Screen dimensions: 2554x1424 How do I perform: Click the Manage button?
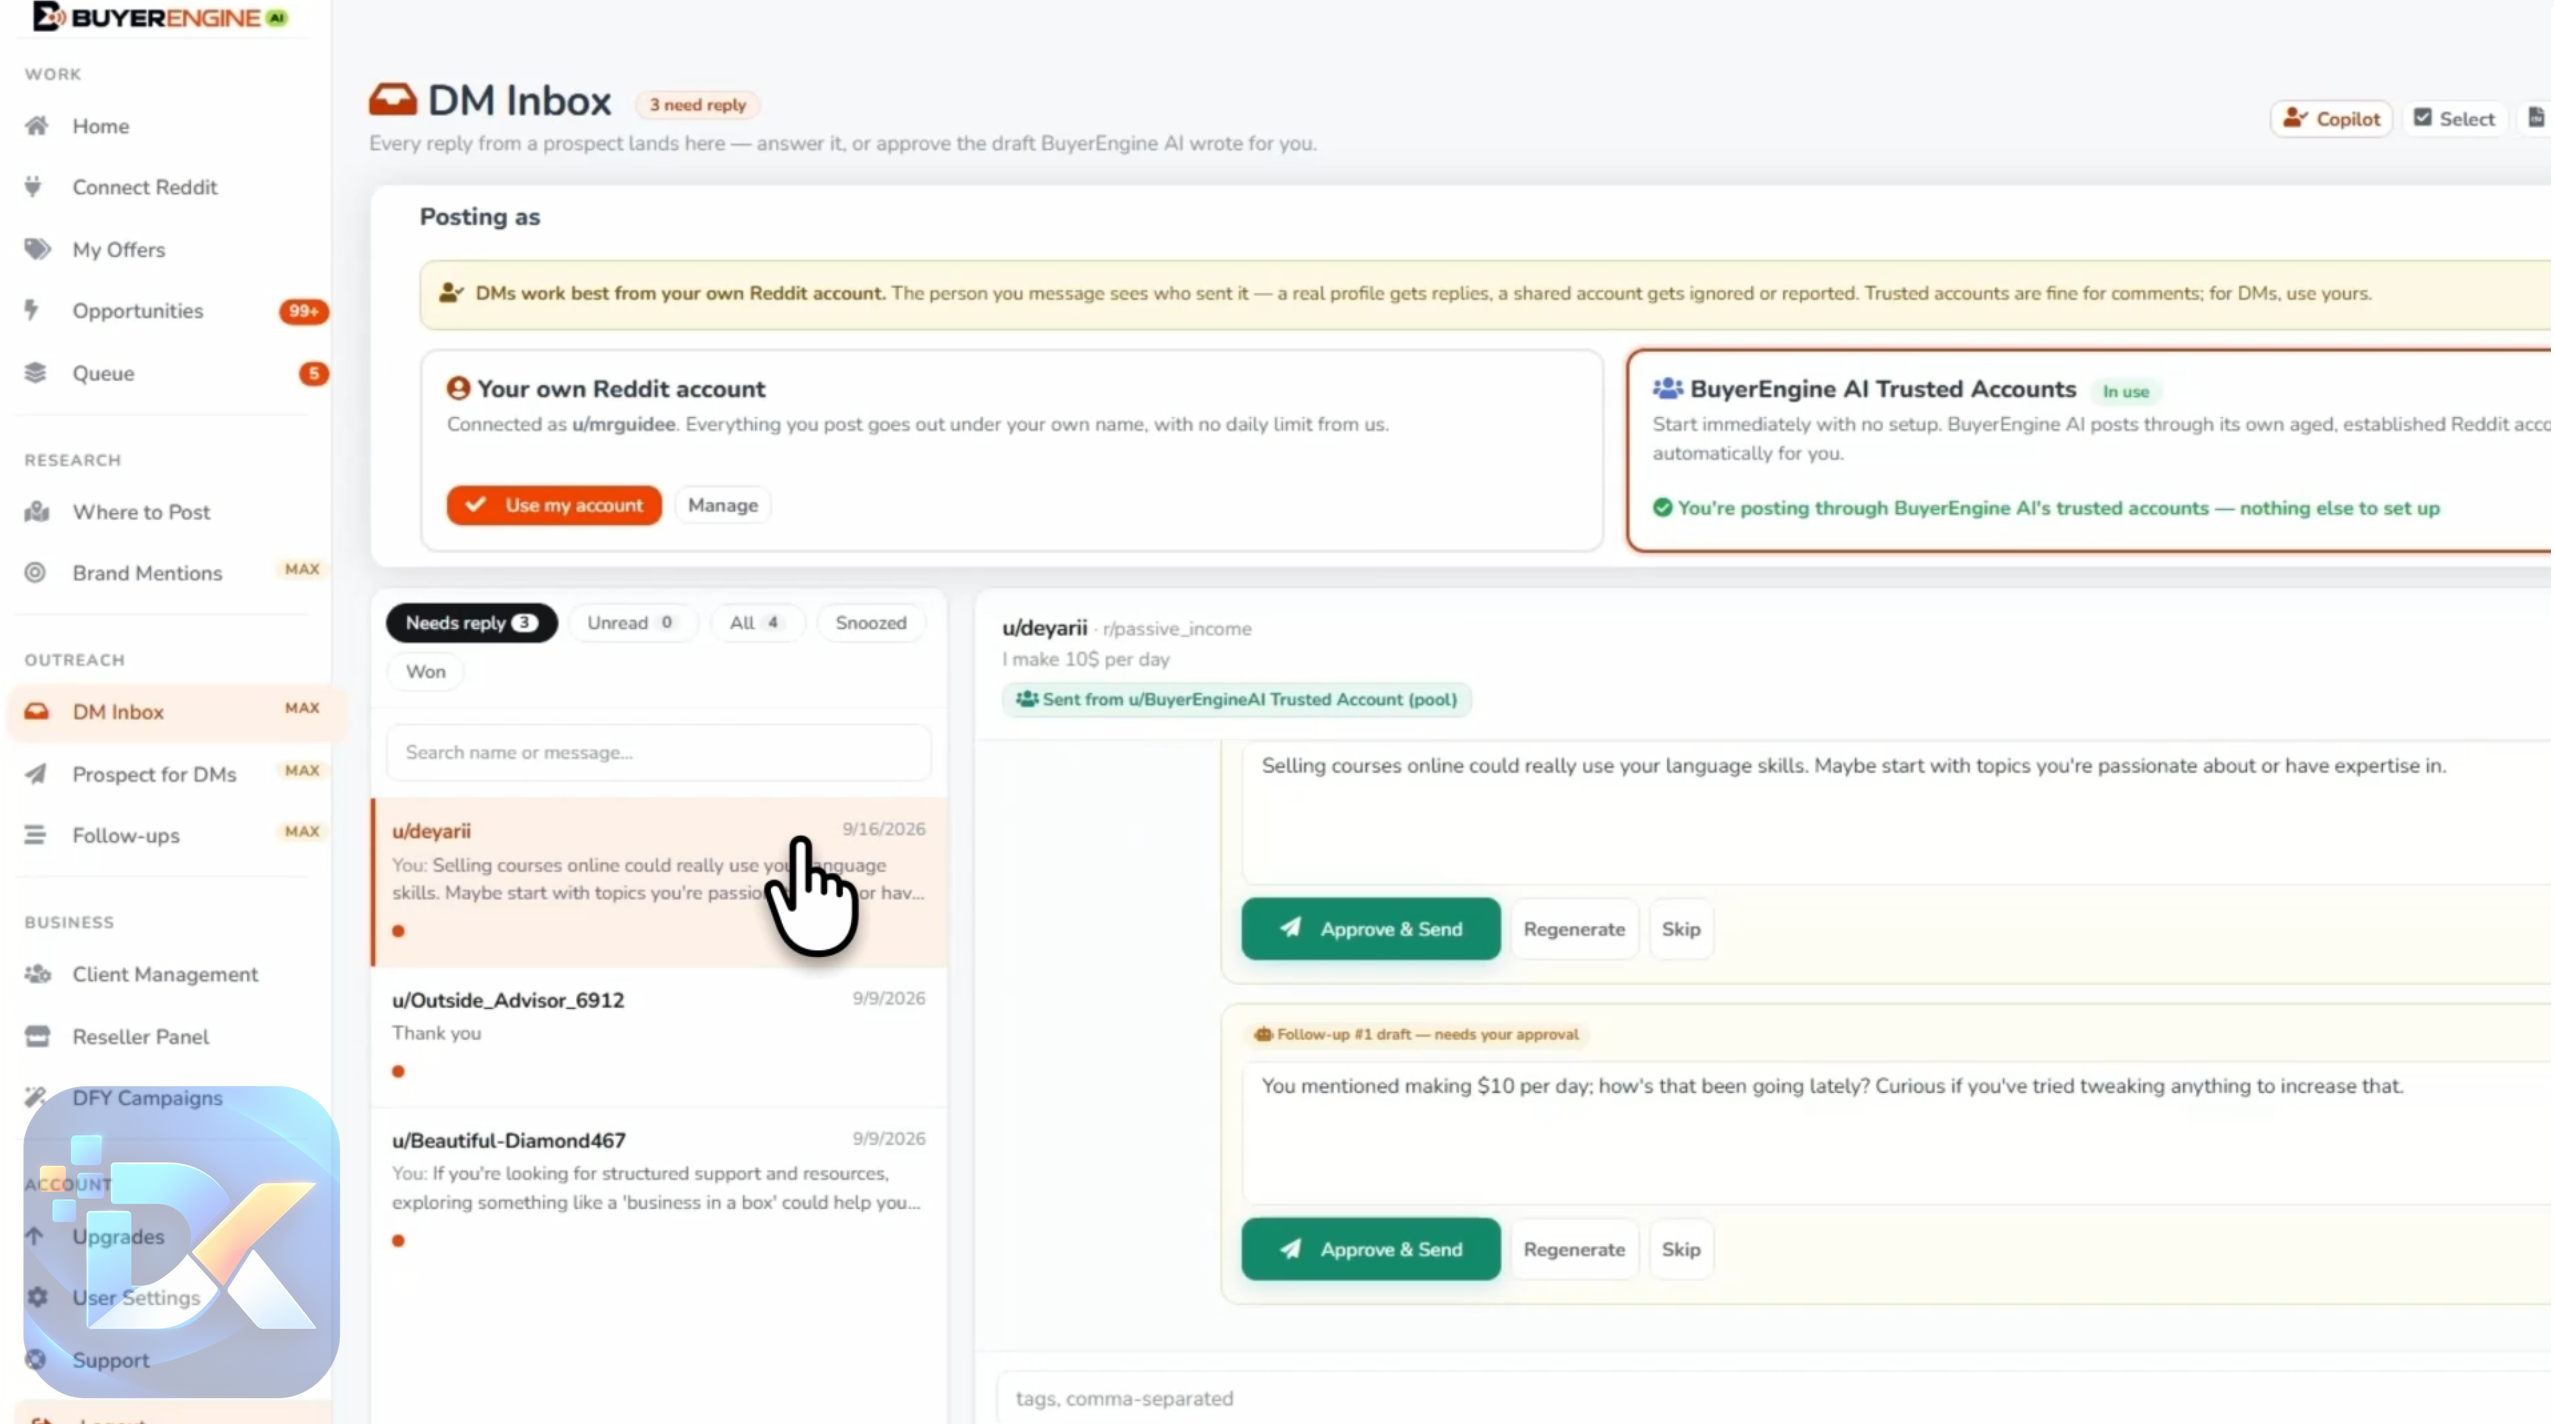click(x=722, y=505)
